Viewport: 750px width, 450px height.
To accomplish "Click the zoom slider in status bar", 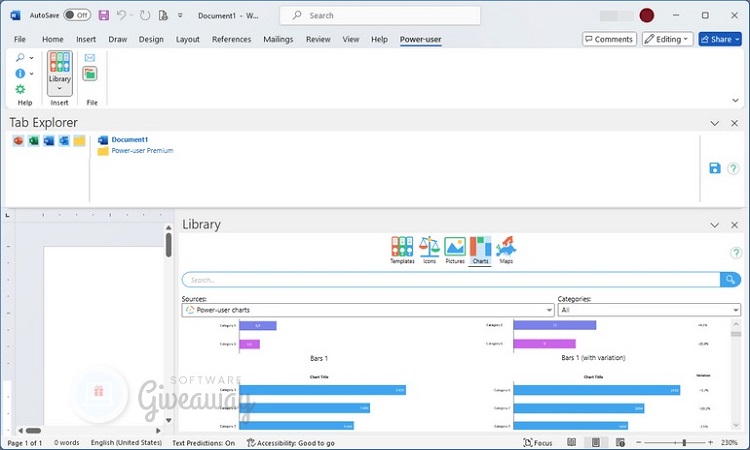I will (683, 442).
